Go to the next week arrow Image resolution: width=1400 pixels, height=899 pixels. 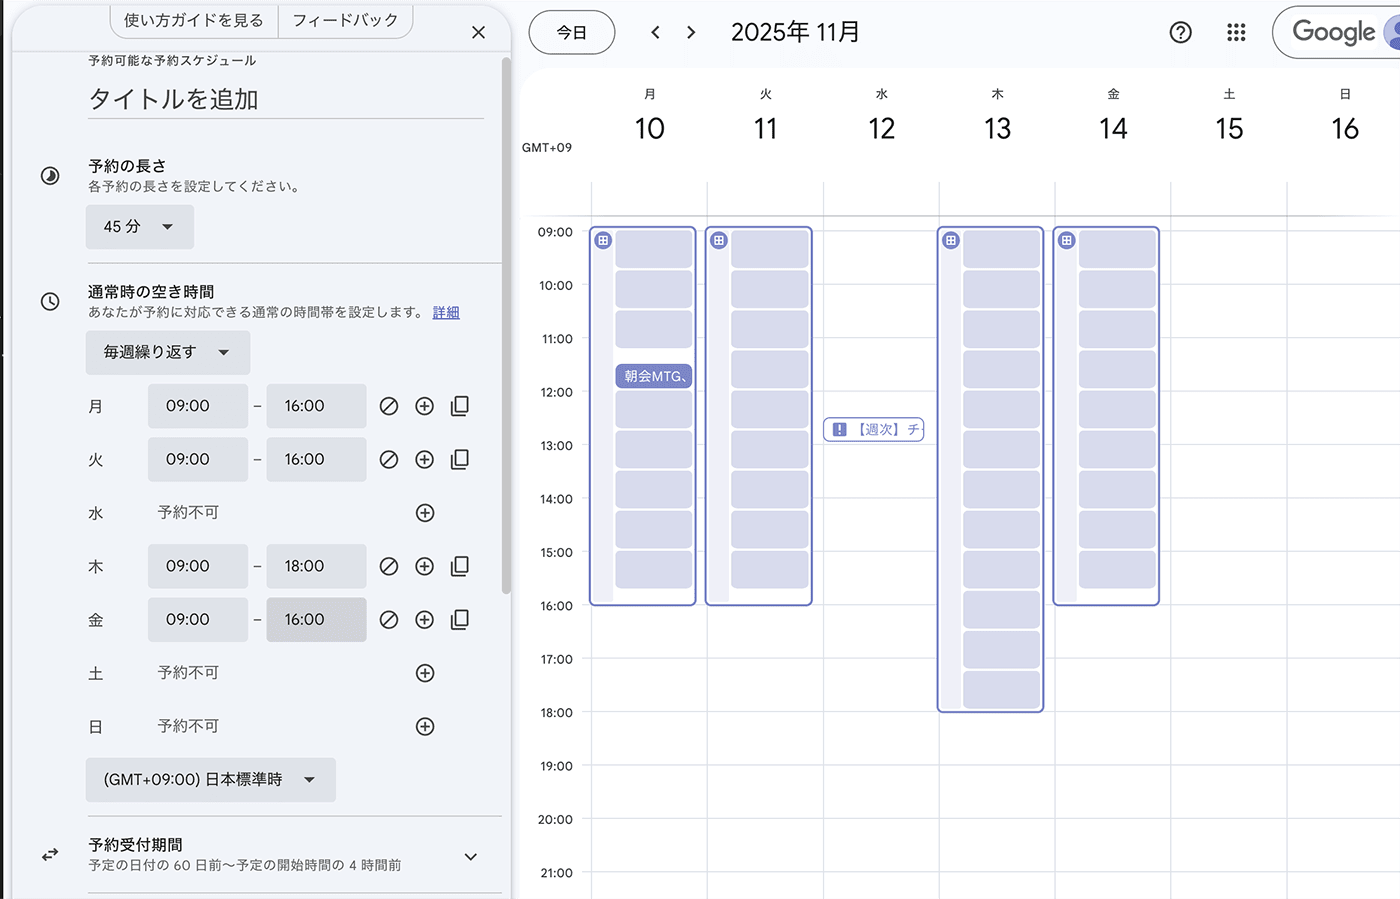coord(691,33)
